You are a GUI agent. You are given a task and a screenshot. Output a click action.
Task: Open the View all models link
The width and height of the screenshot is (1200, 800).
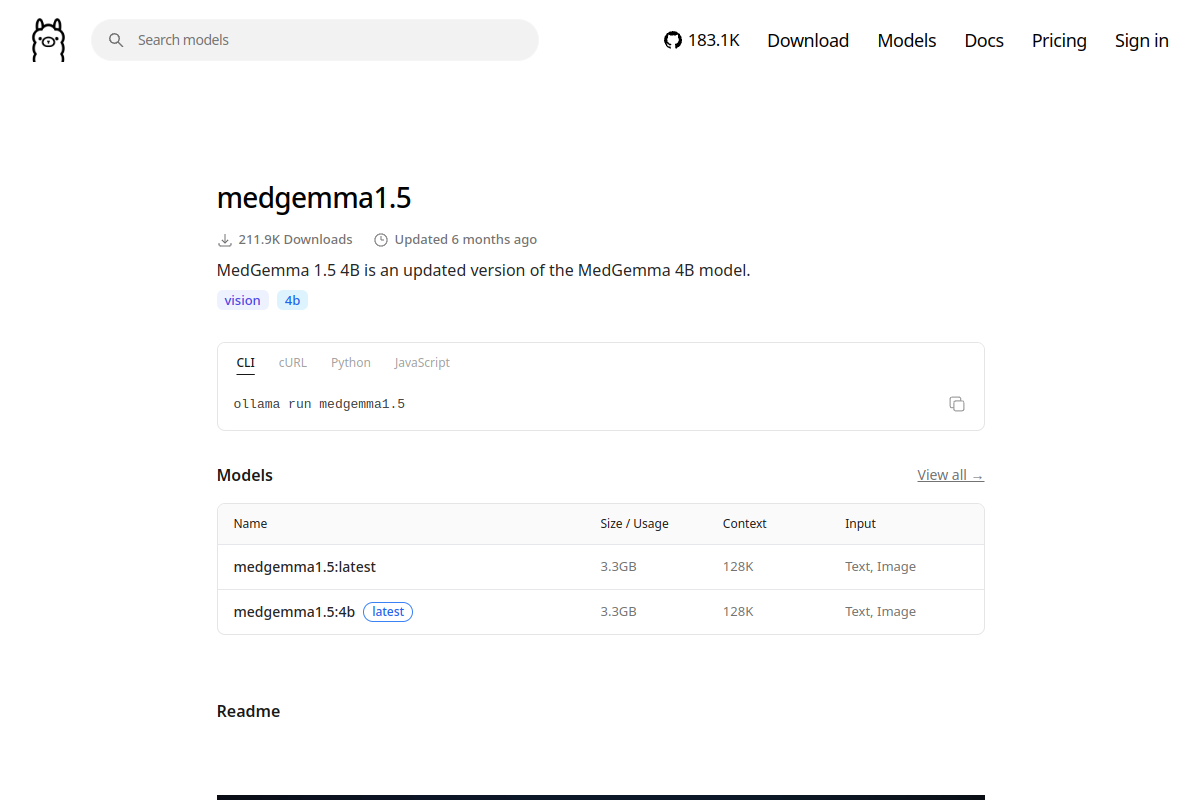(x=950, y=475)
